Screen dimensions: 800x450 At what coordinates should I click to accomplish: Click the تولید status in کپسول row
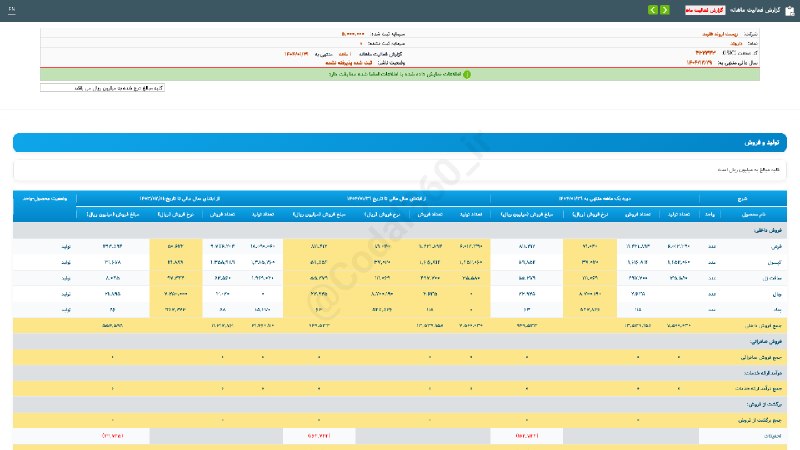pos(66,262)
